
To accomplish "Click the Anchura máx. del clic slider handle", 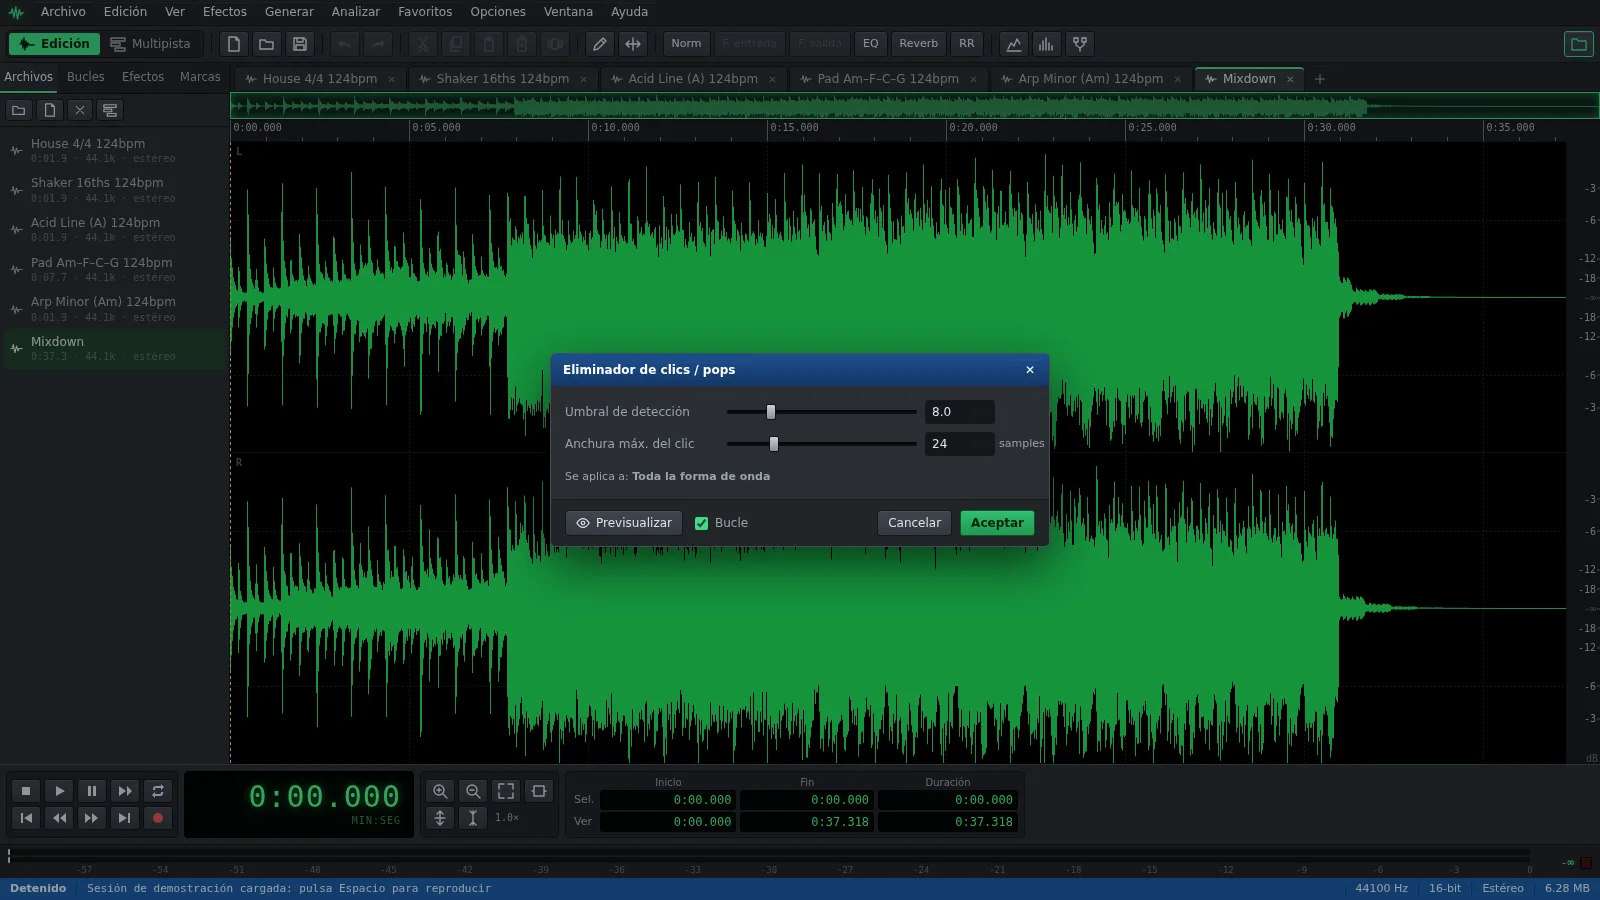I will click(x=774, y=444).
